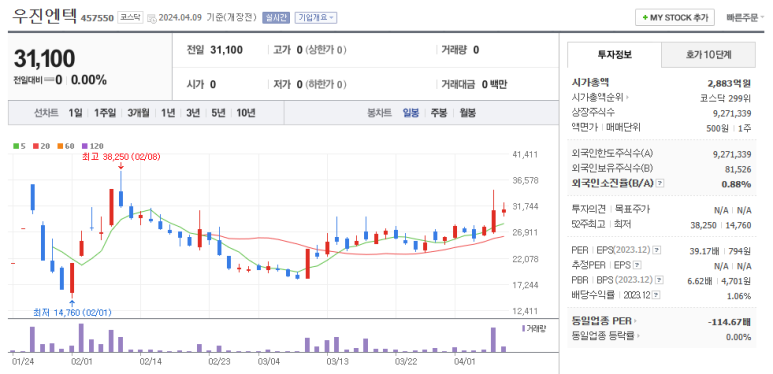Click the 상장주식수 value 9,271,339
The width and height of the screenshot is (773, 374).
click(732, 113)
